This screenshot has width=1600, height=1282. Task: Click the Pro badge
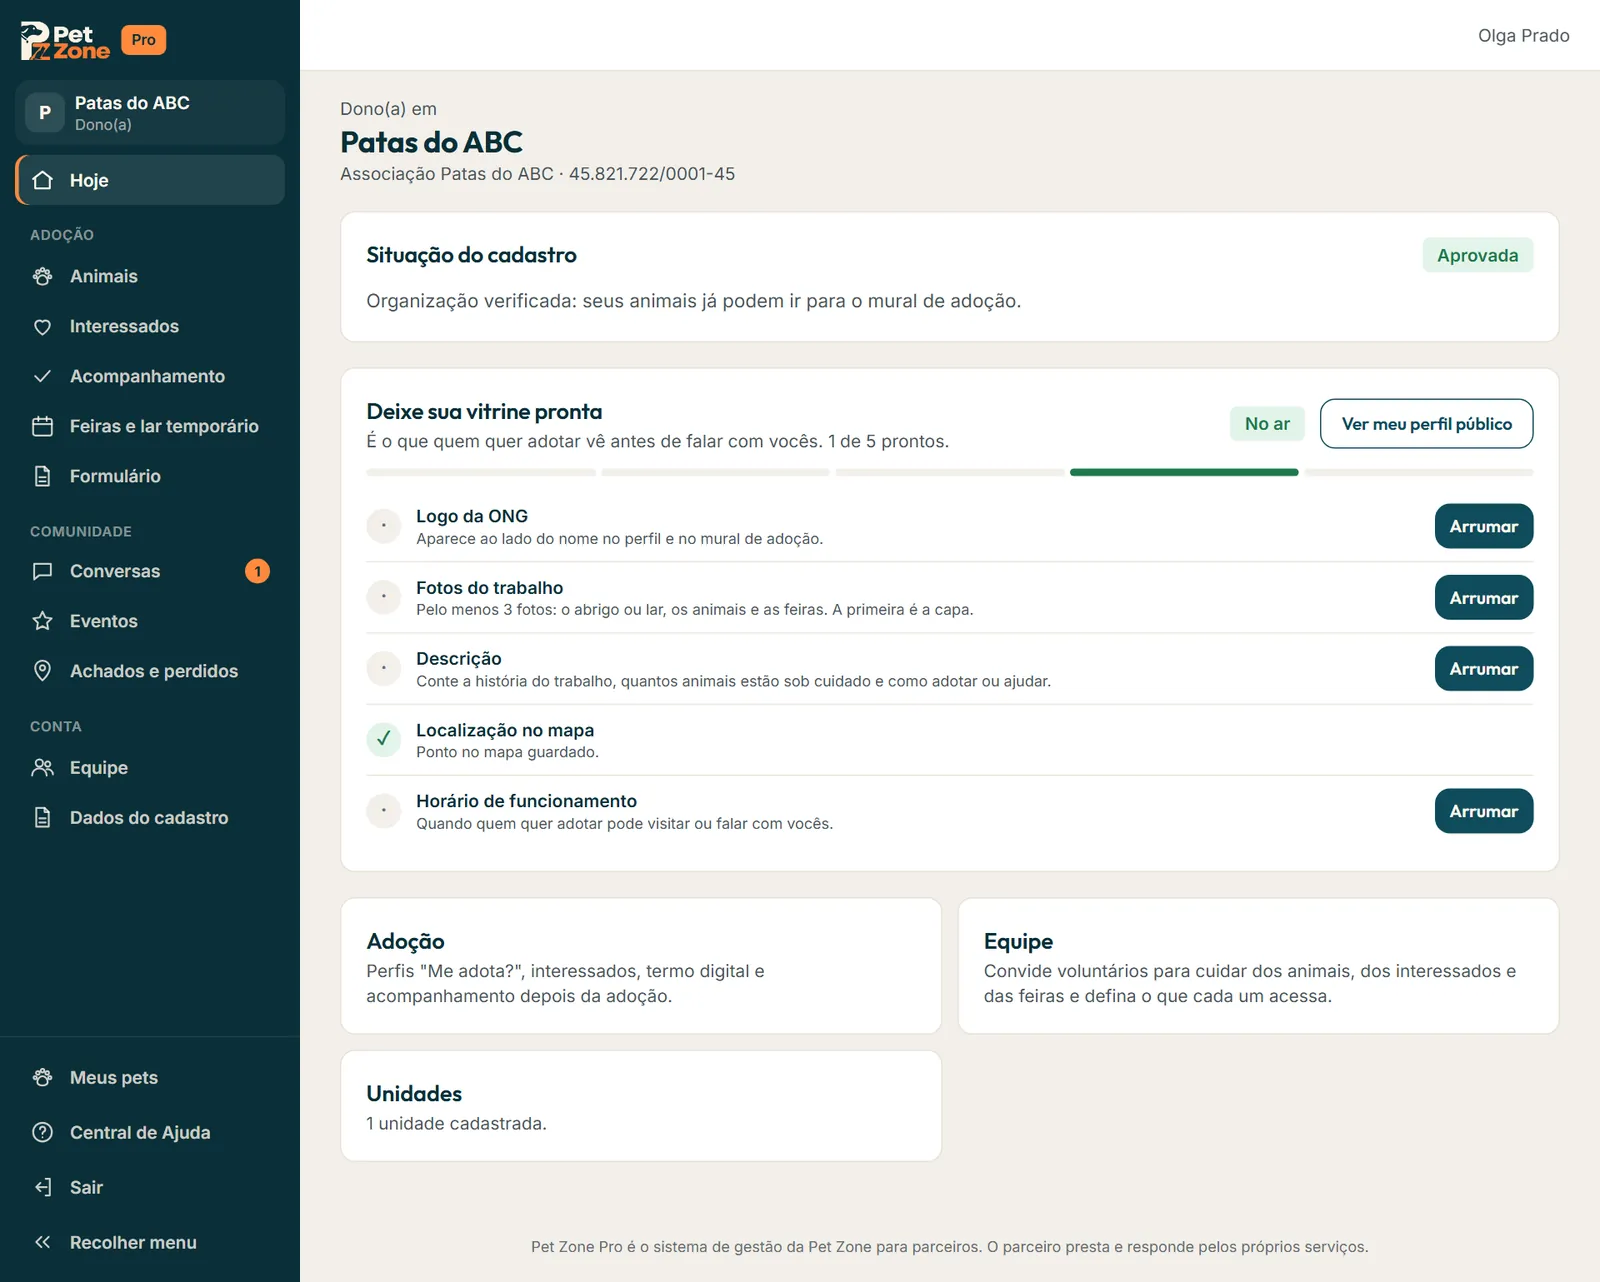tap(143, 40)
